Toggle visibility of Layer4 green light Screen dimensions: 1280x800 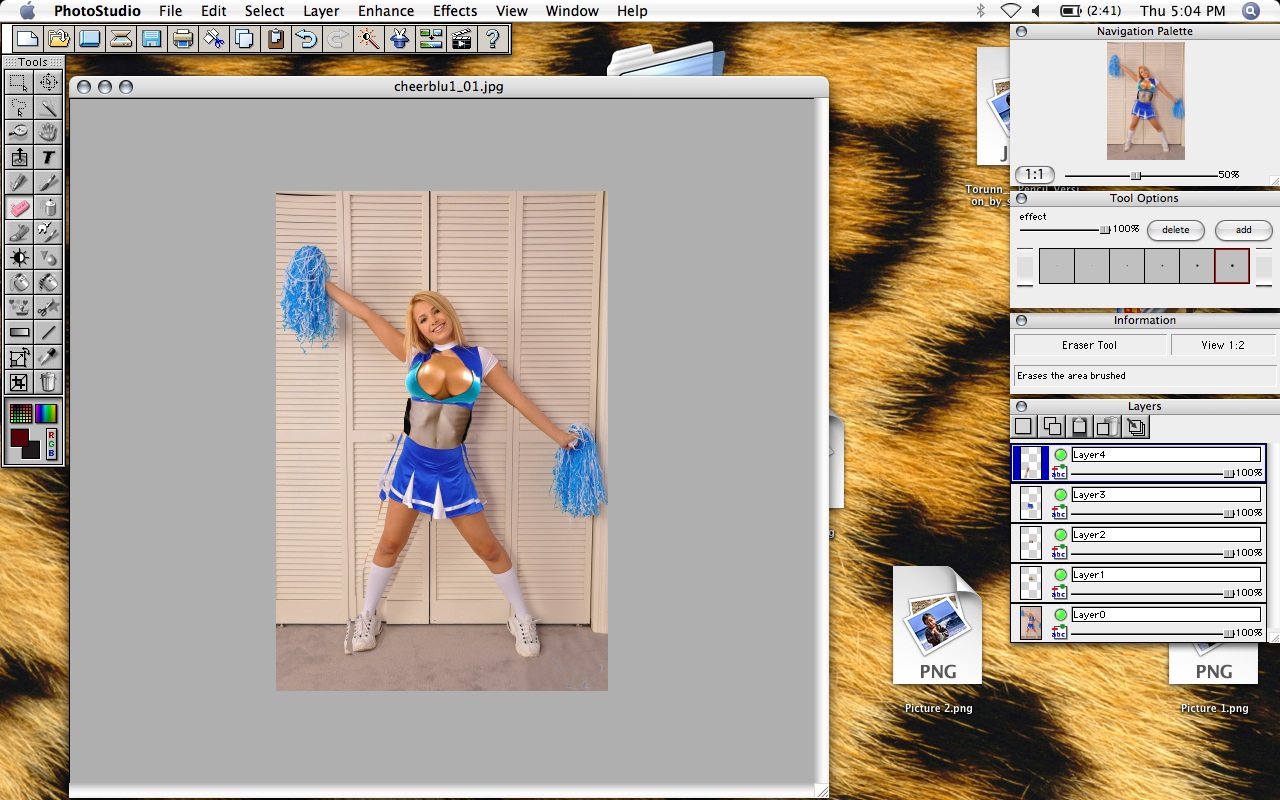click(x=1060, y=455)
